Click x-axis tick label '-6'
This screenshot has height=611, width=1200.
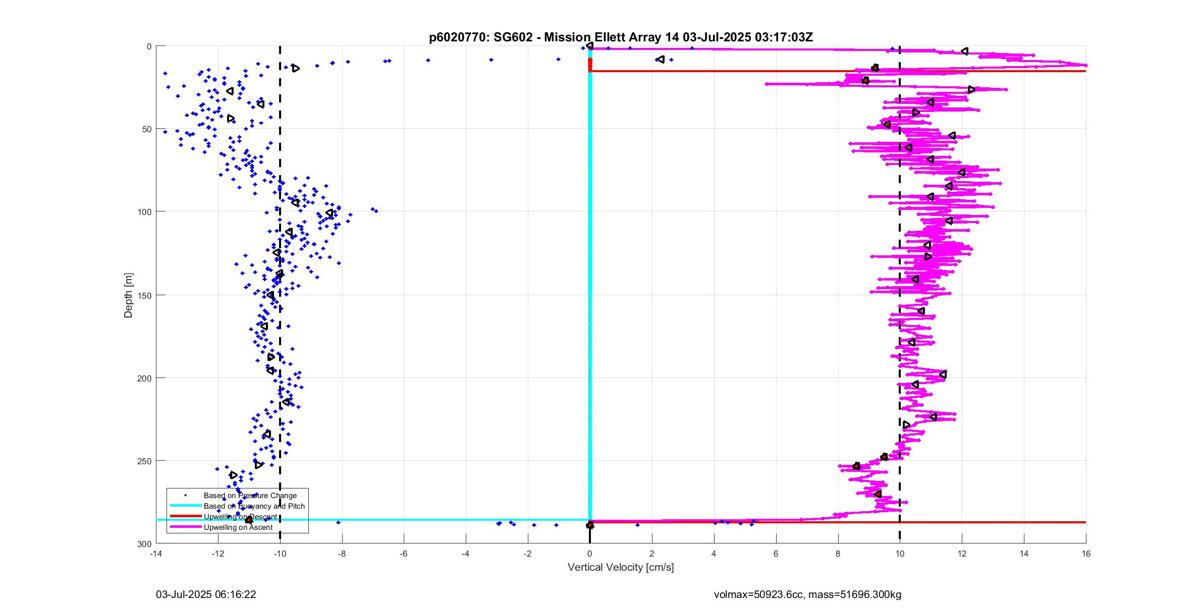(x=403, y=552)
